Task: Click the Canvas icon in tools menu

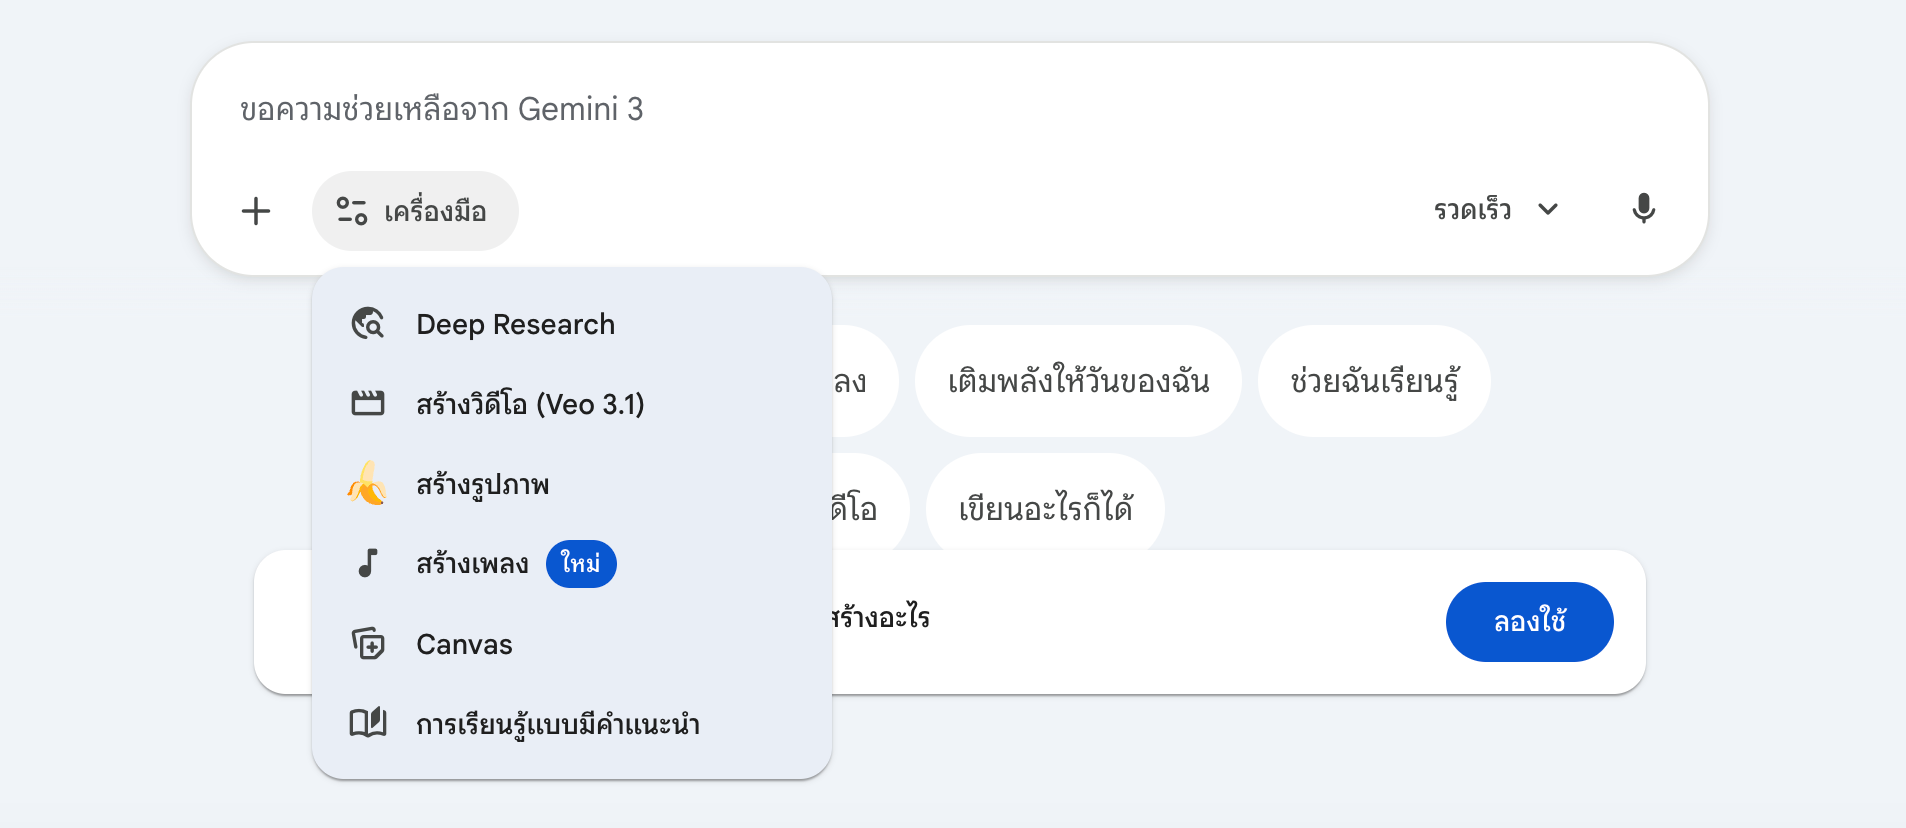Action: [368, 644]
